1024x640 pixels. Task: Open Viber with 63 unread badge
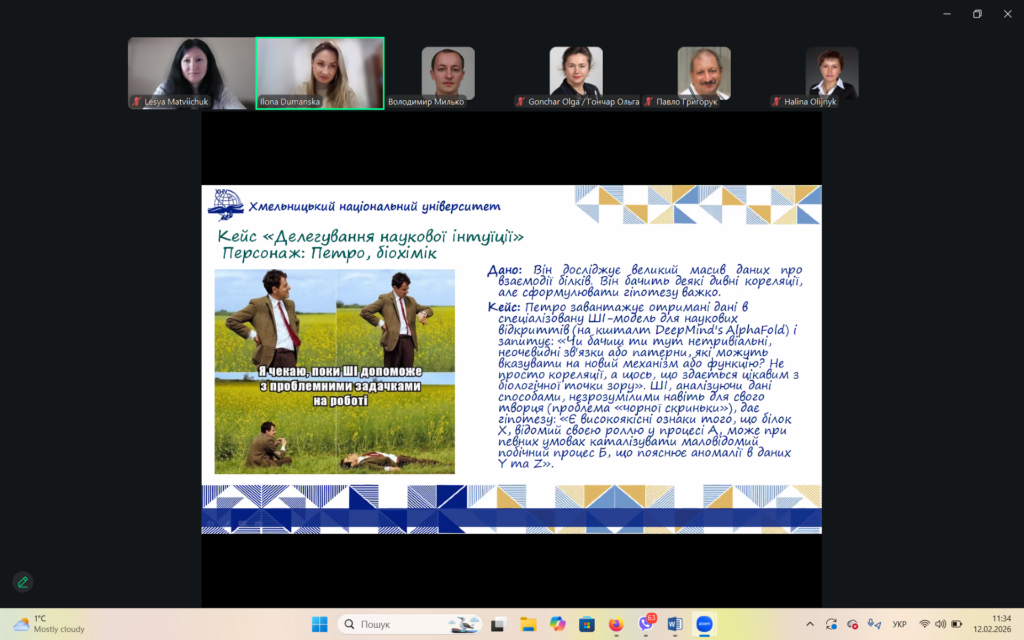tap(645, 624)
